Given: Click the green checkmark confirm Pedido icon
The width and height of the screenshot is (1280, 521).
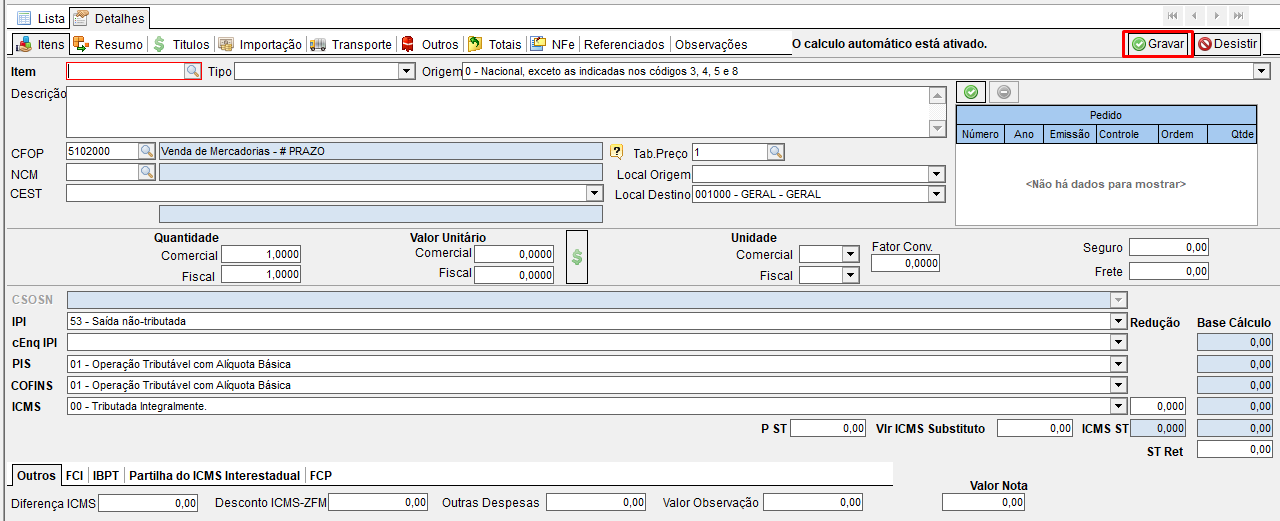Looking at the screenshot, I should tap(970, 92).
